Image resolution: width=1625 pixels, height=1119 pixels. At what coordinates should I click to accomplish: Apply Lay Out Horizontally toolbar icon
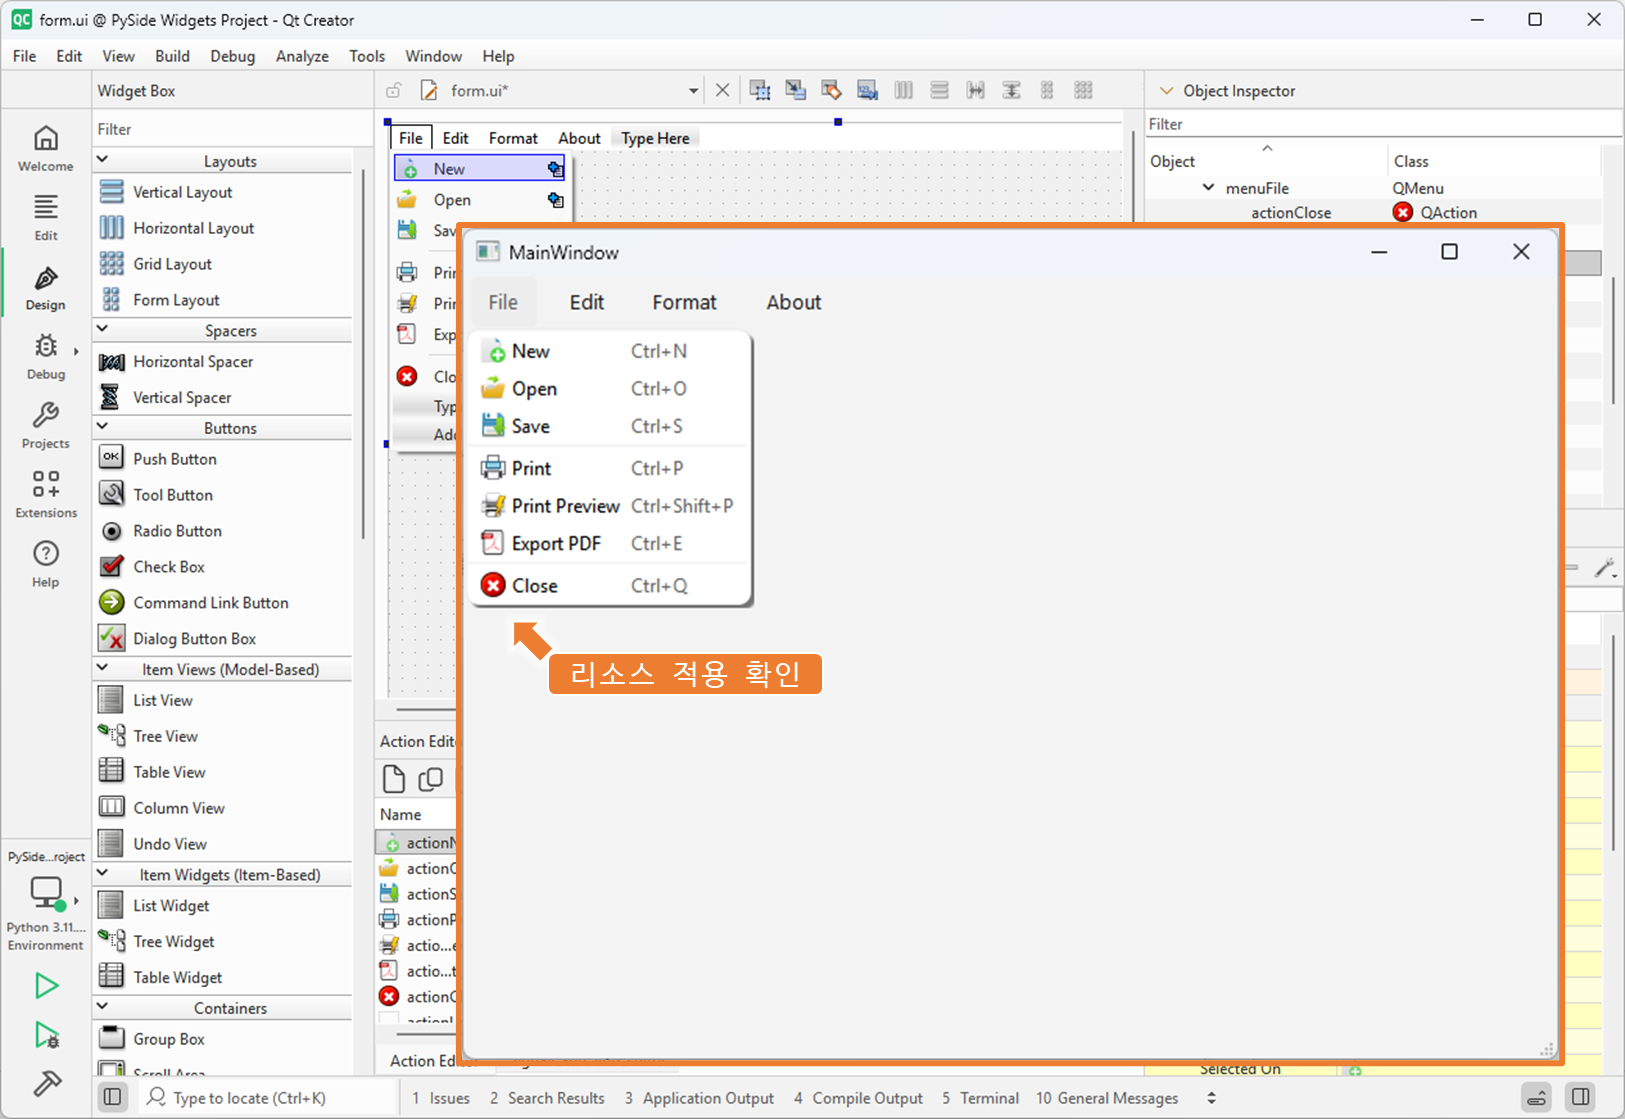point(904,91)
